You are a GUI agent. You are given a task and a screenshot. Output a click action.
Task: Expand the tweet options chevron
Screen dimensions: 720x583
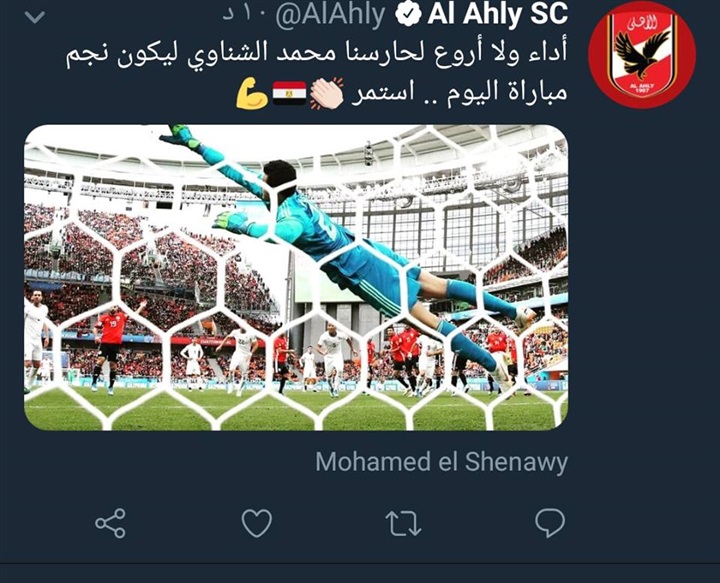click(35, 17)
